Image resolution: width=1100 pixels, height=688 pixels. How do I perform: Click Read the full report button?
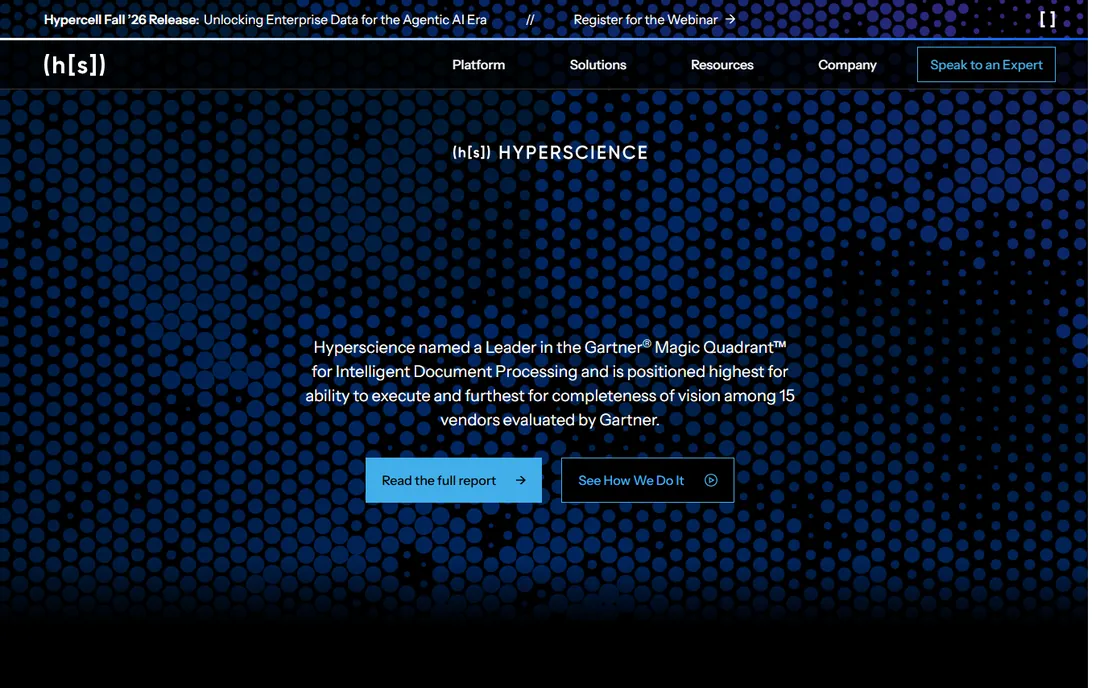453,480
